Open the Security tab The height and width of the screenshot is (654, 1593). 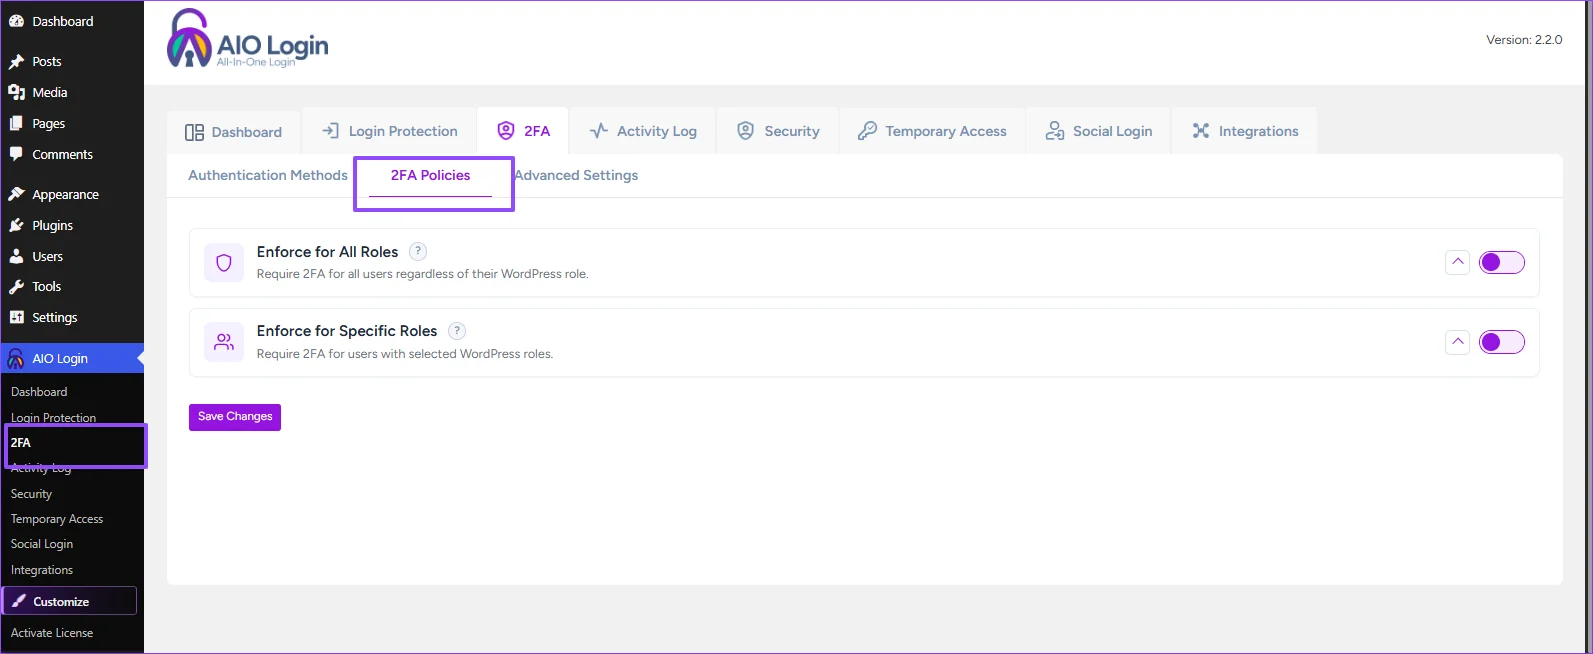pyautogui.click(x=778, y=131)
